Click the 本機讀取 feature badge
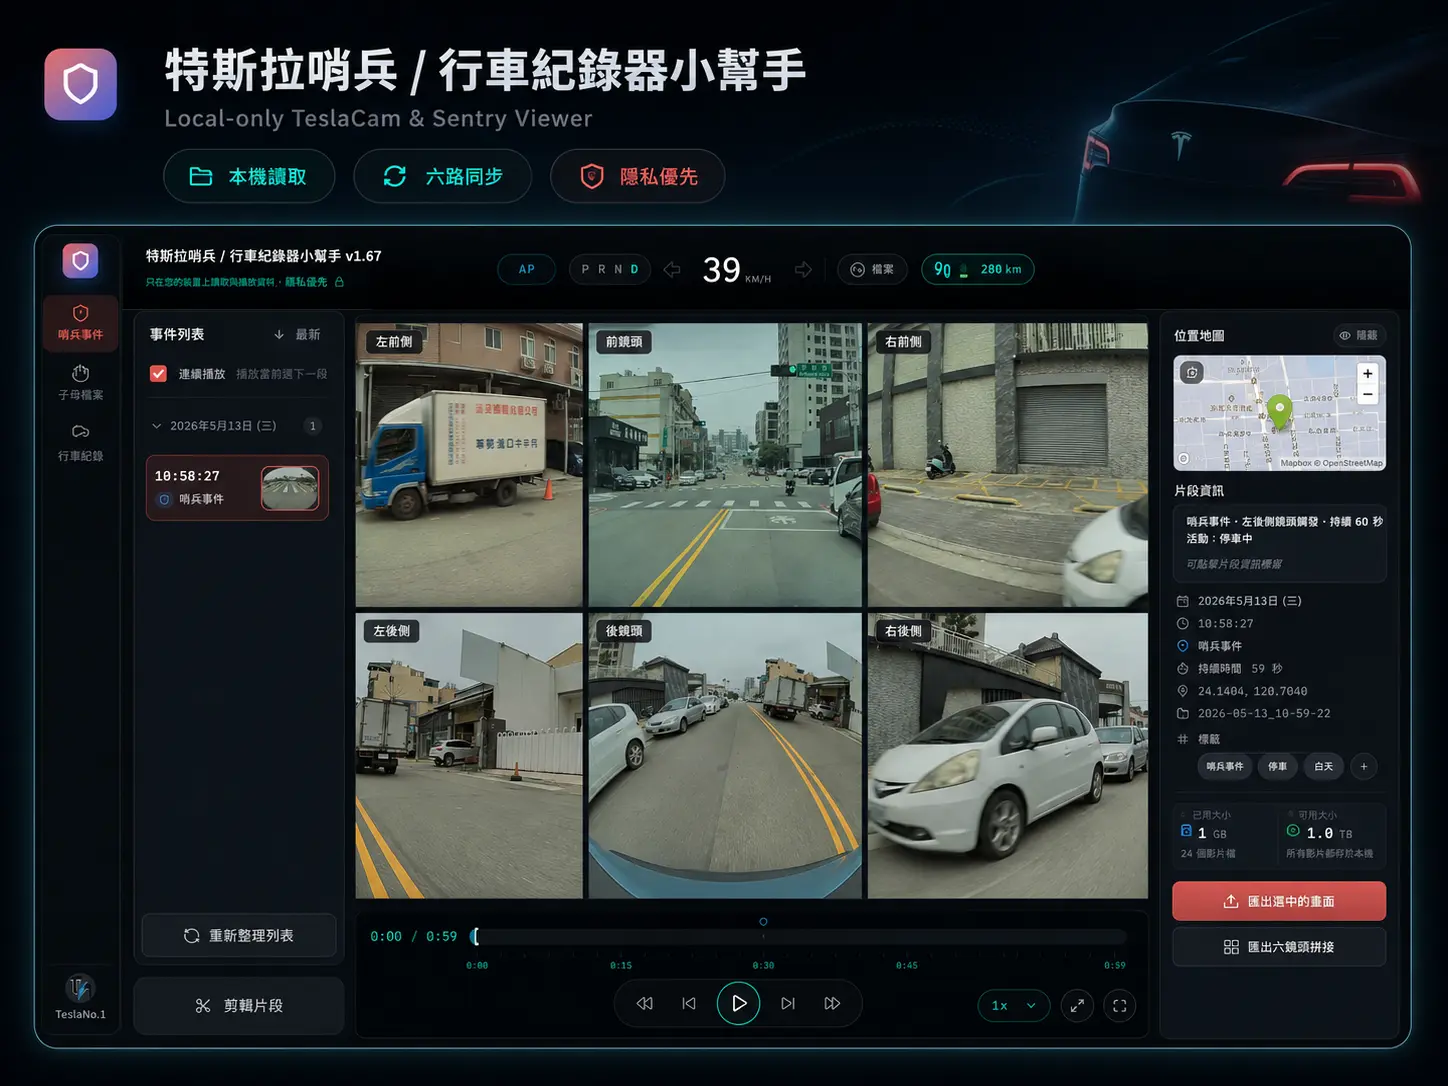The width and height of the screenshot is (1448, 1086). pyautogui.click(x=249, y=176)
